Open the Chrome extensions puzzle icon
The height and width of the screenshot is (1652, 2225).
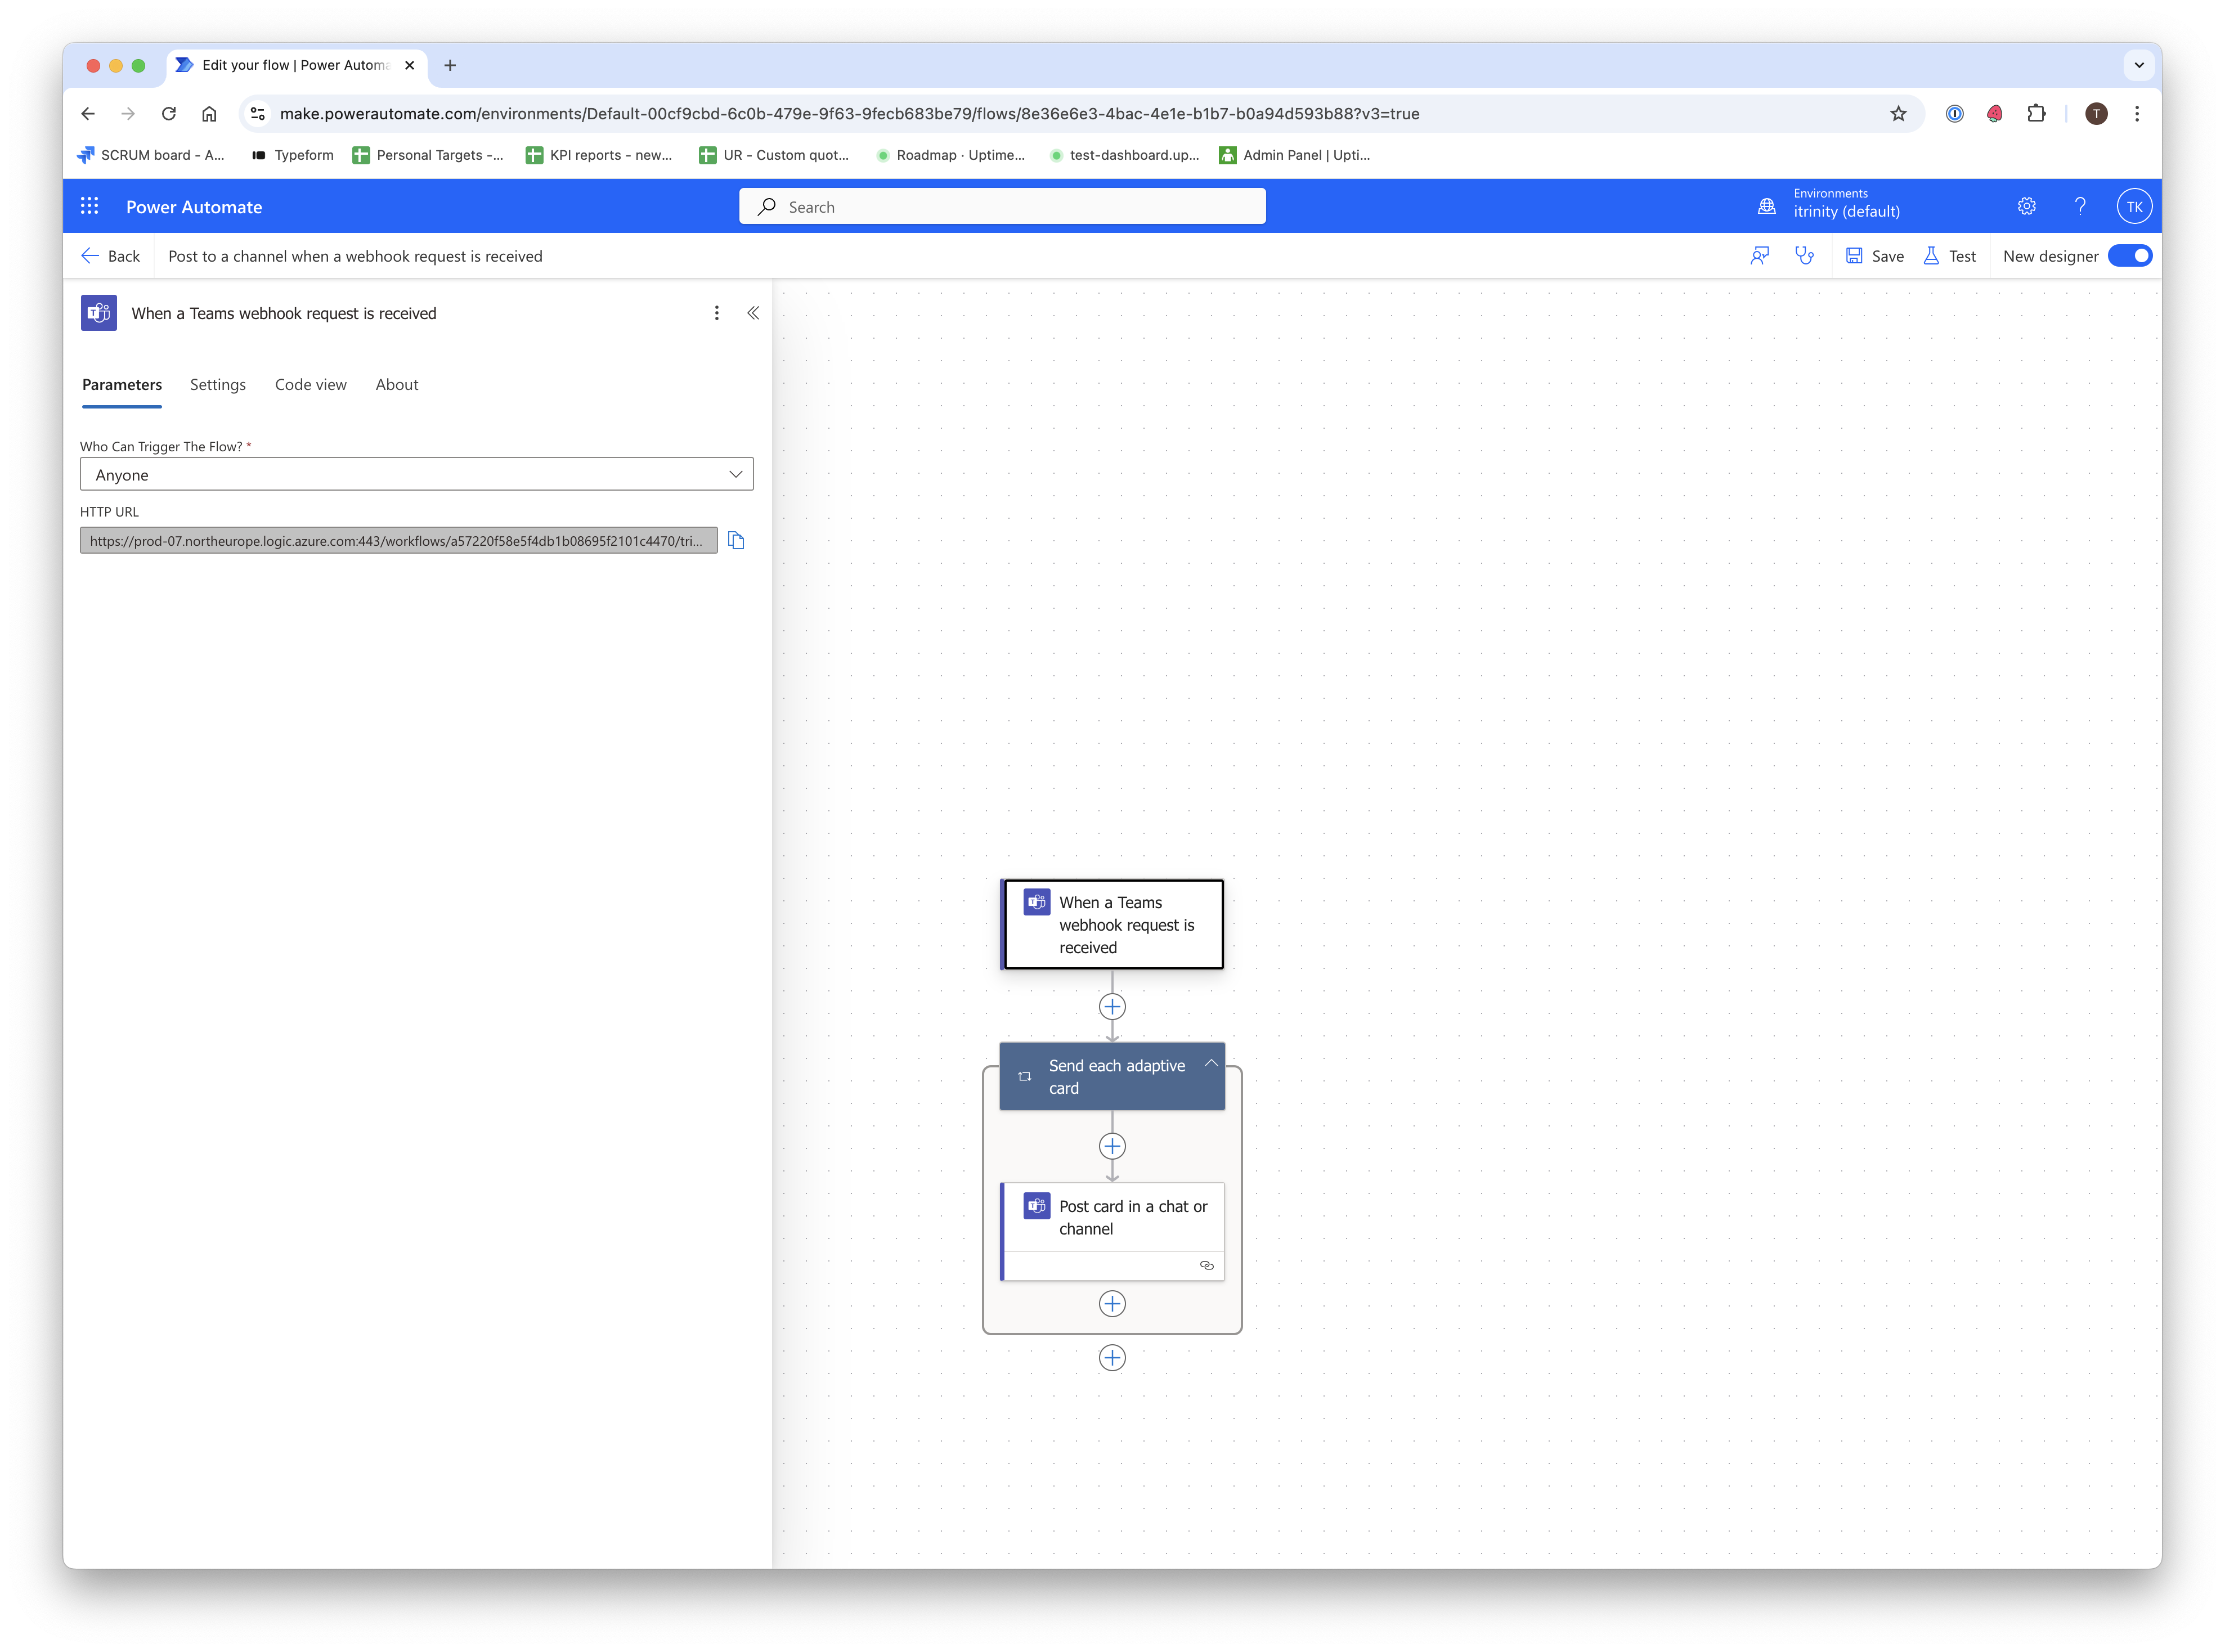pyautogui.click(x=2036, y=114)
